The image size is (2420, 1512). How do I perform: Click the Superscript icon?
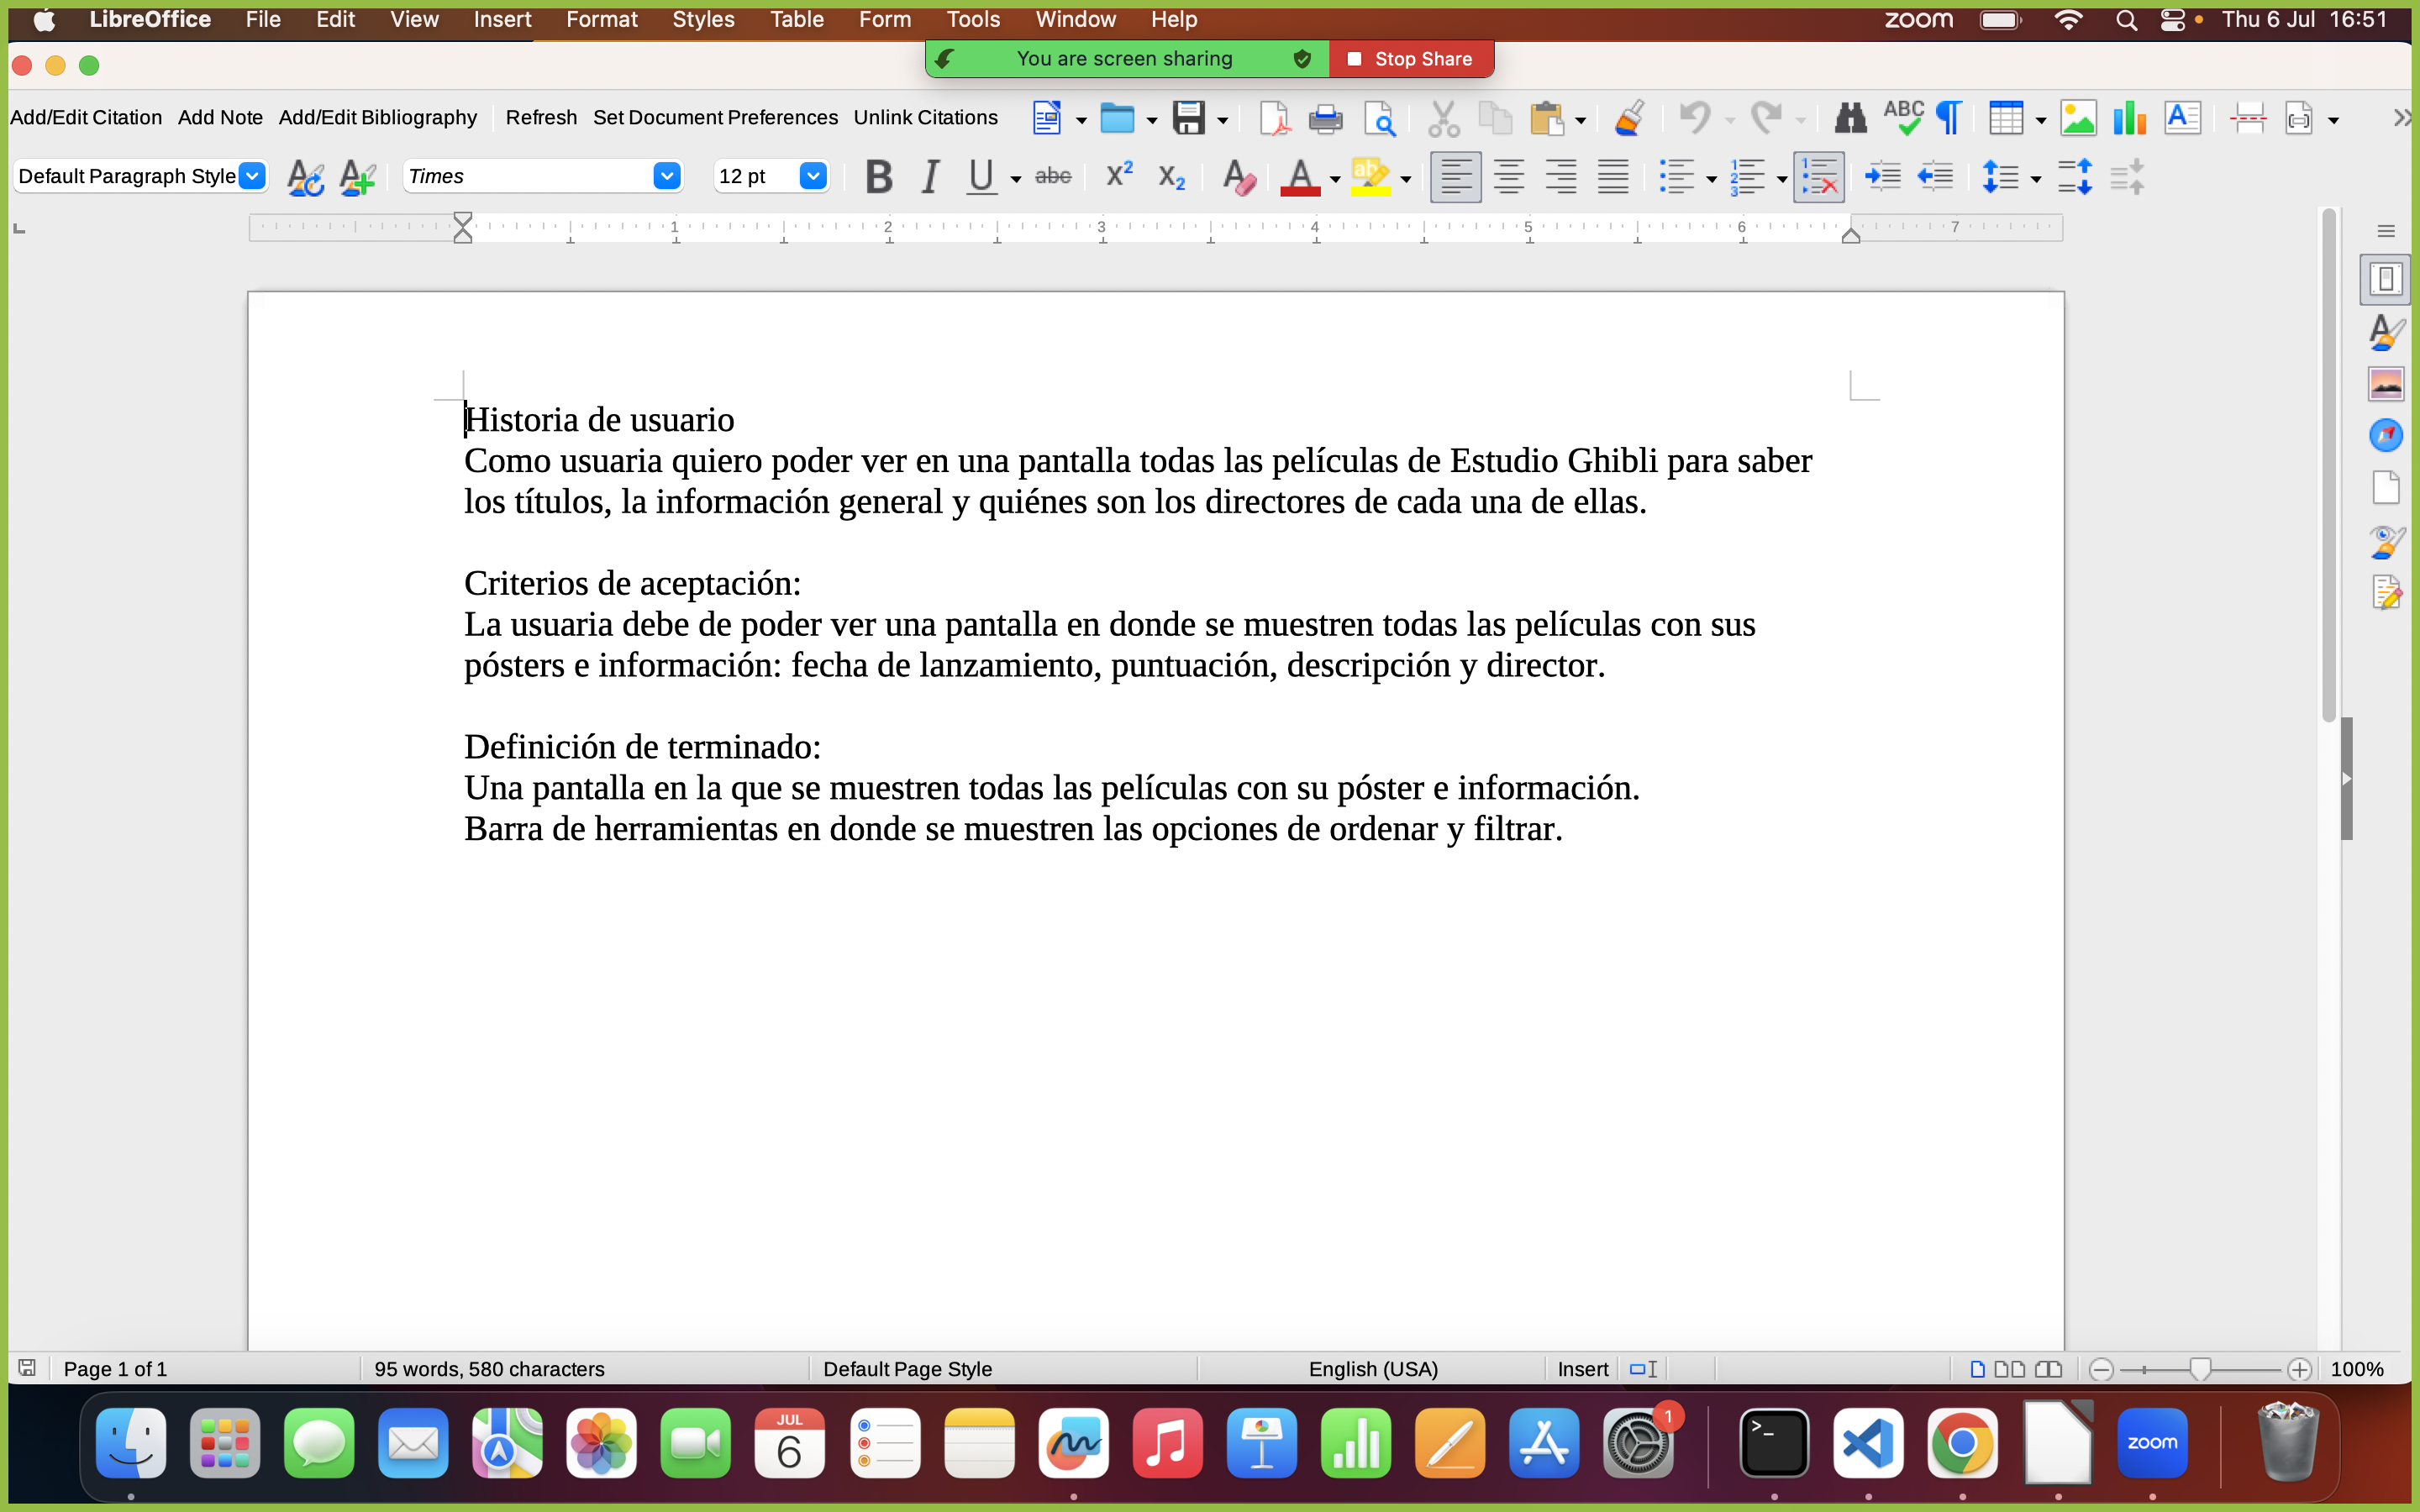[1119, 176]
